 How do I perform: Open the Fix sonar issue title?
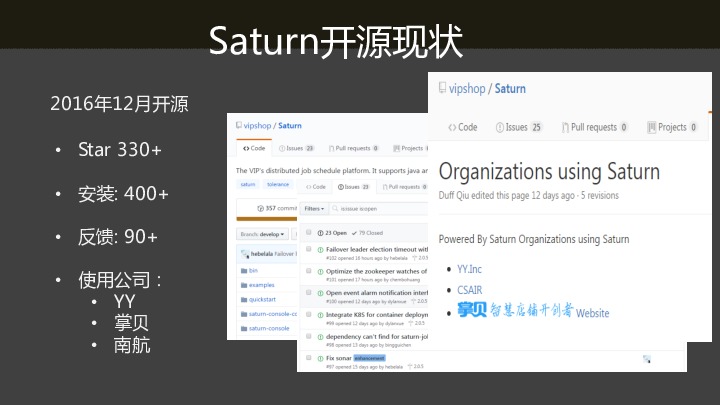[x=338, y=358]
